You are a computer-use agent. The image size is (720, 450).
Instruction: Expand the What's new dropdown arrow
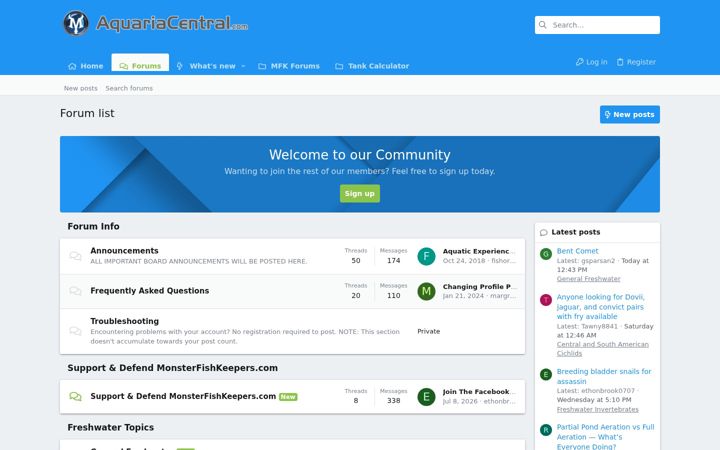click(x=243, y=66)
